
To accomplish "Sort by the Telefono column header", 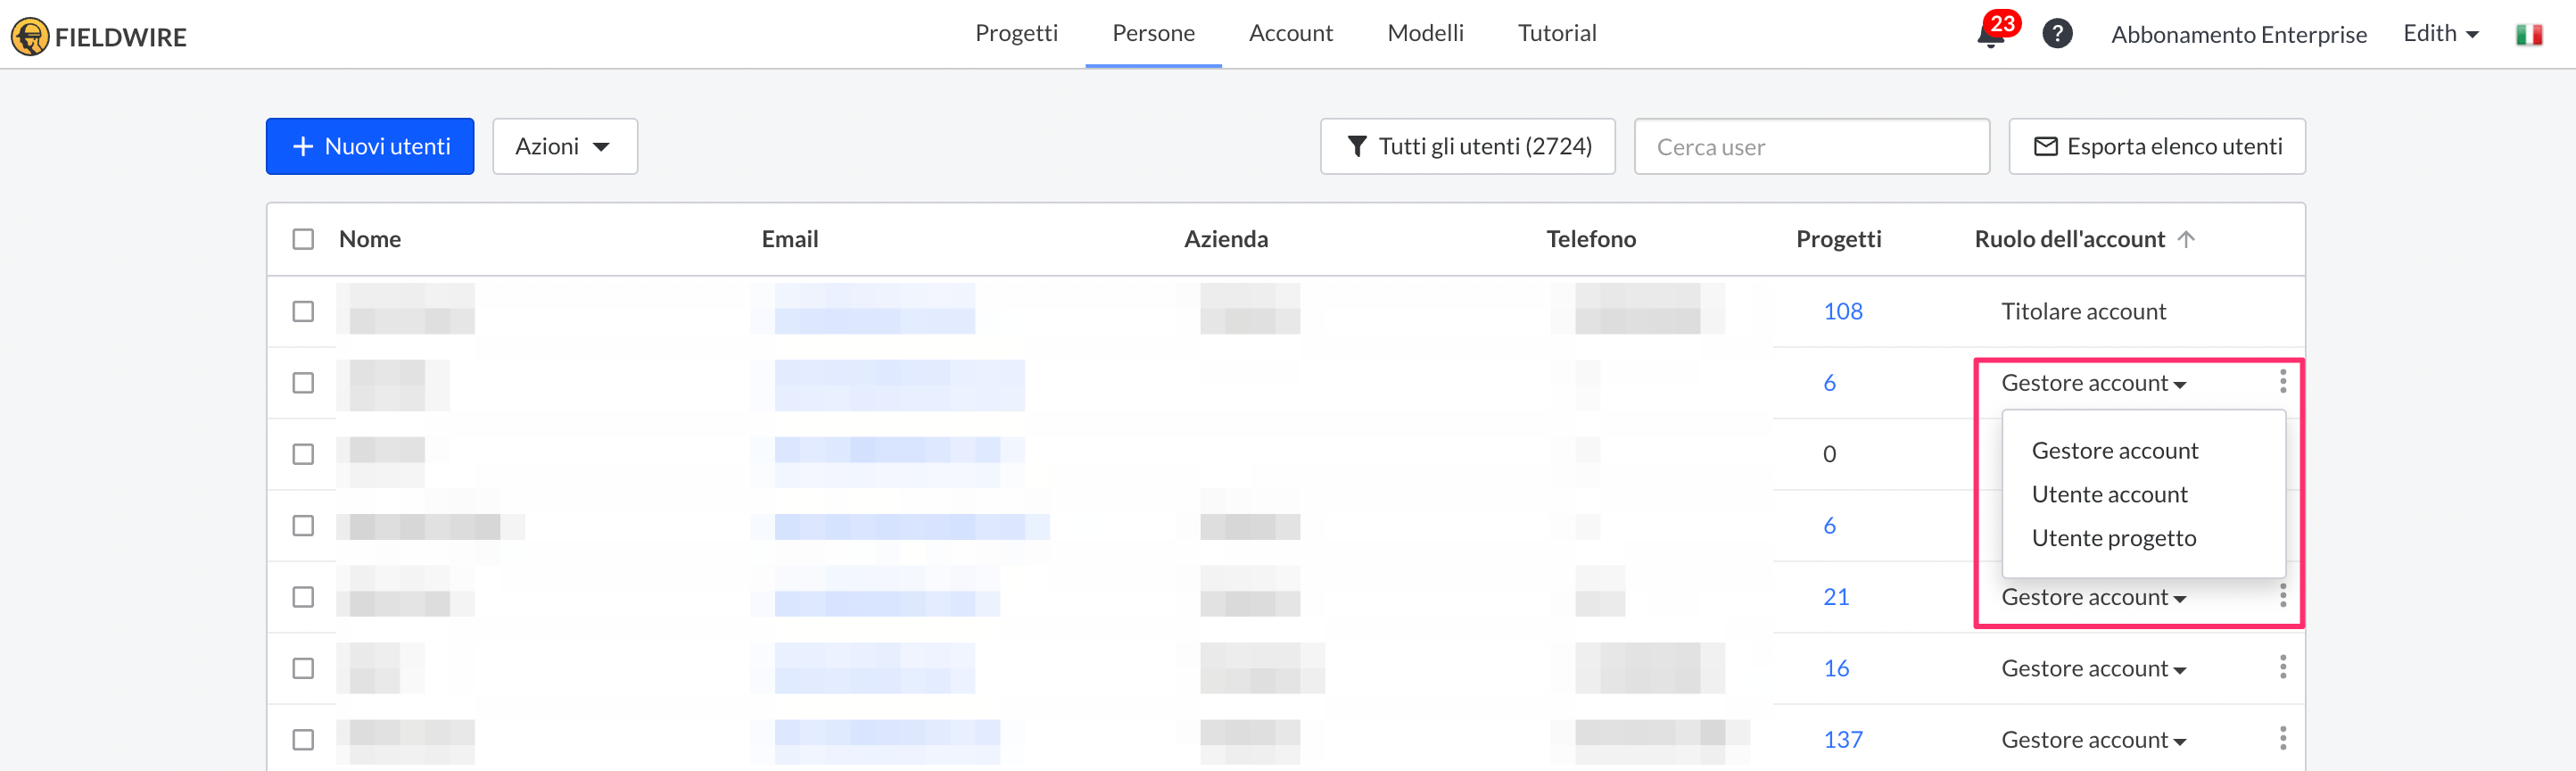I will (x=1590, y=239).
